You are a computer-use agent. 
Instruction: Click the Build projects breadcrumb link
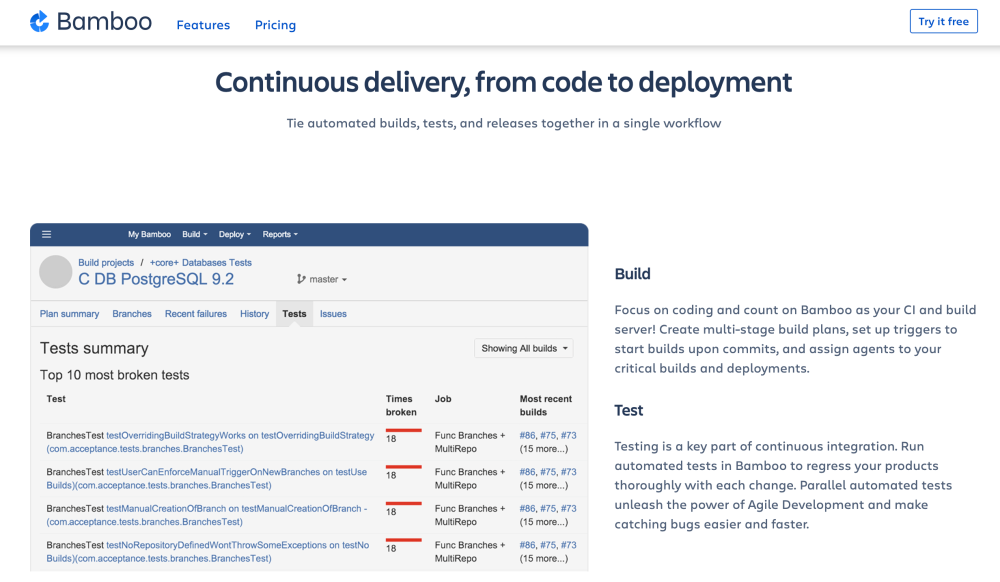(x=106, y=263)
